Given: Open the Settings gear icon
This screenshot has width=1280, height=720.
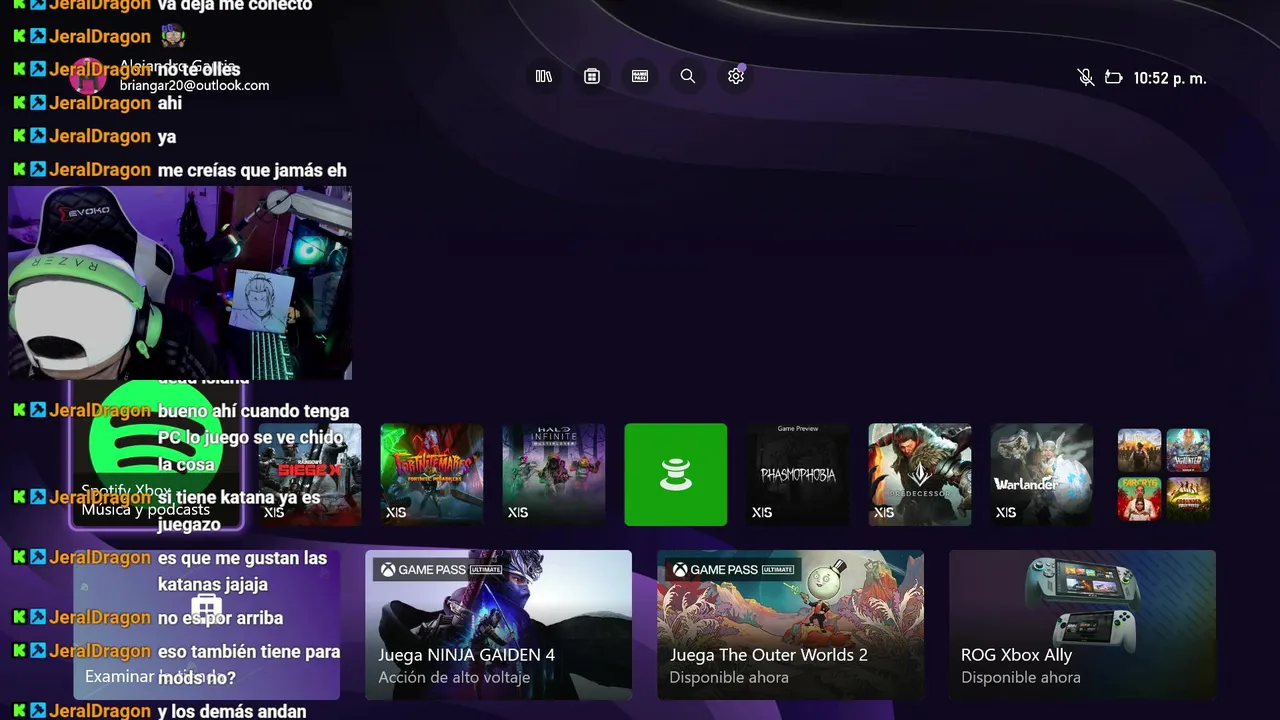Looking at the screenshot, I should (736, 76).
